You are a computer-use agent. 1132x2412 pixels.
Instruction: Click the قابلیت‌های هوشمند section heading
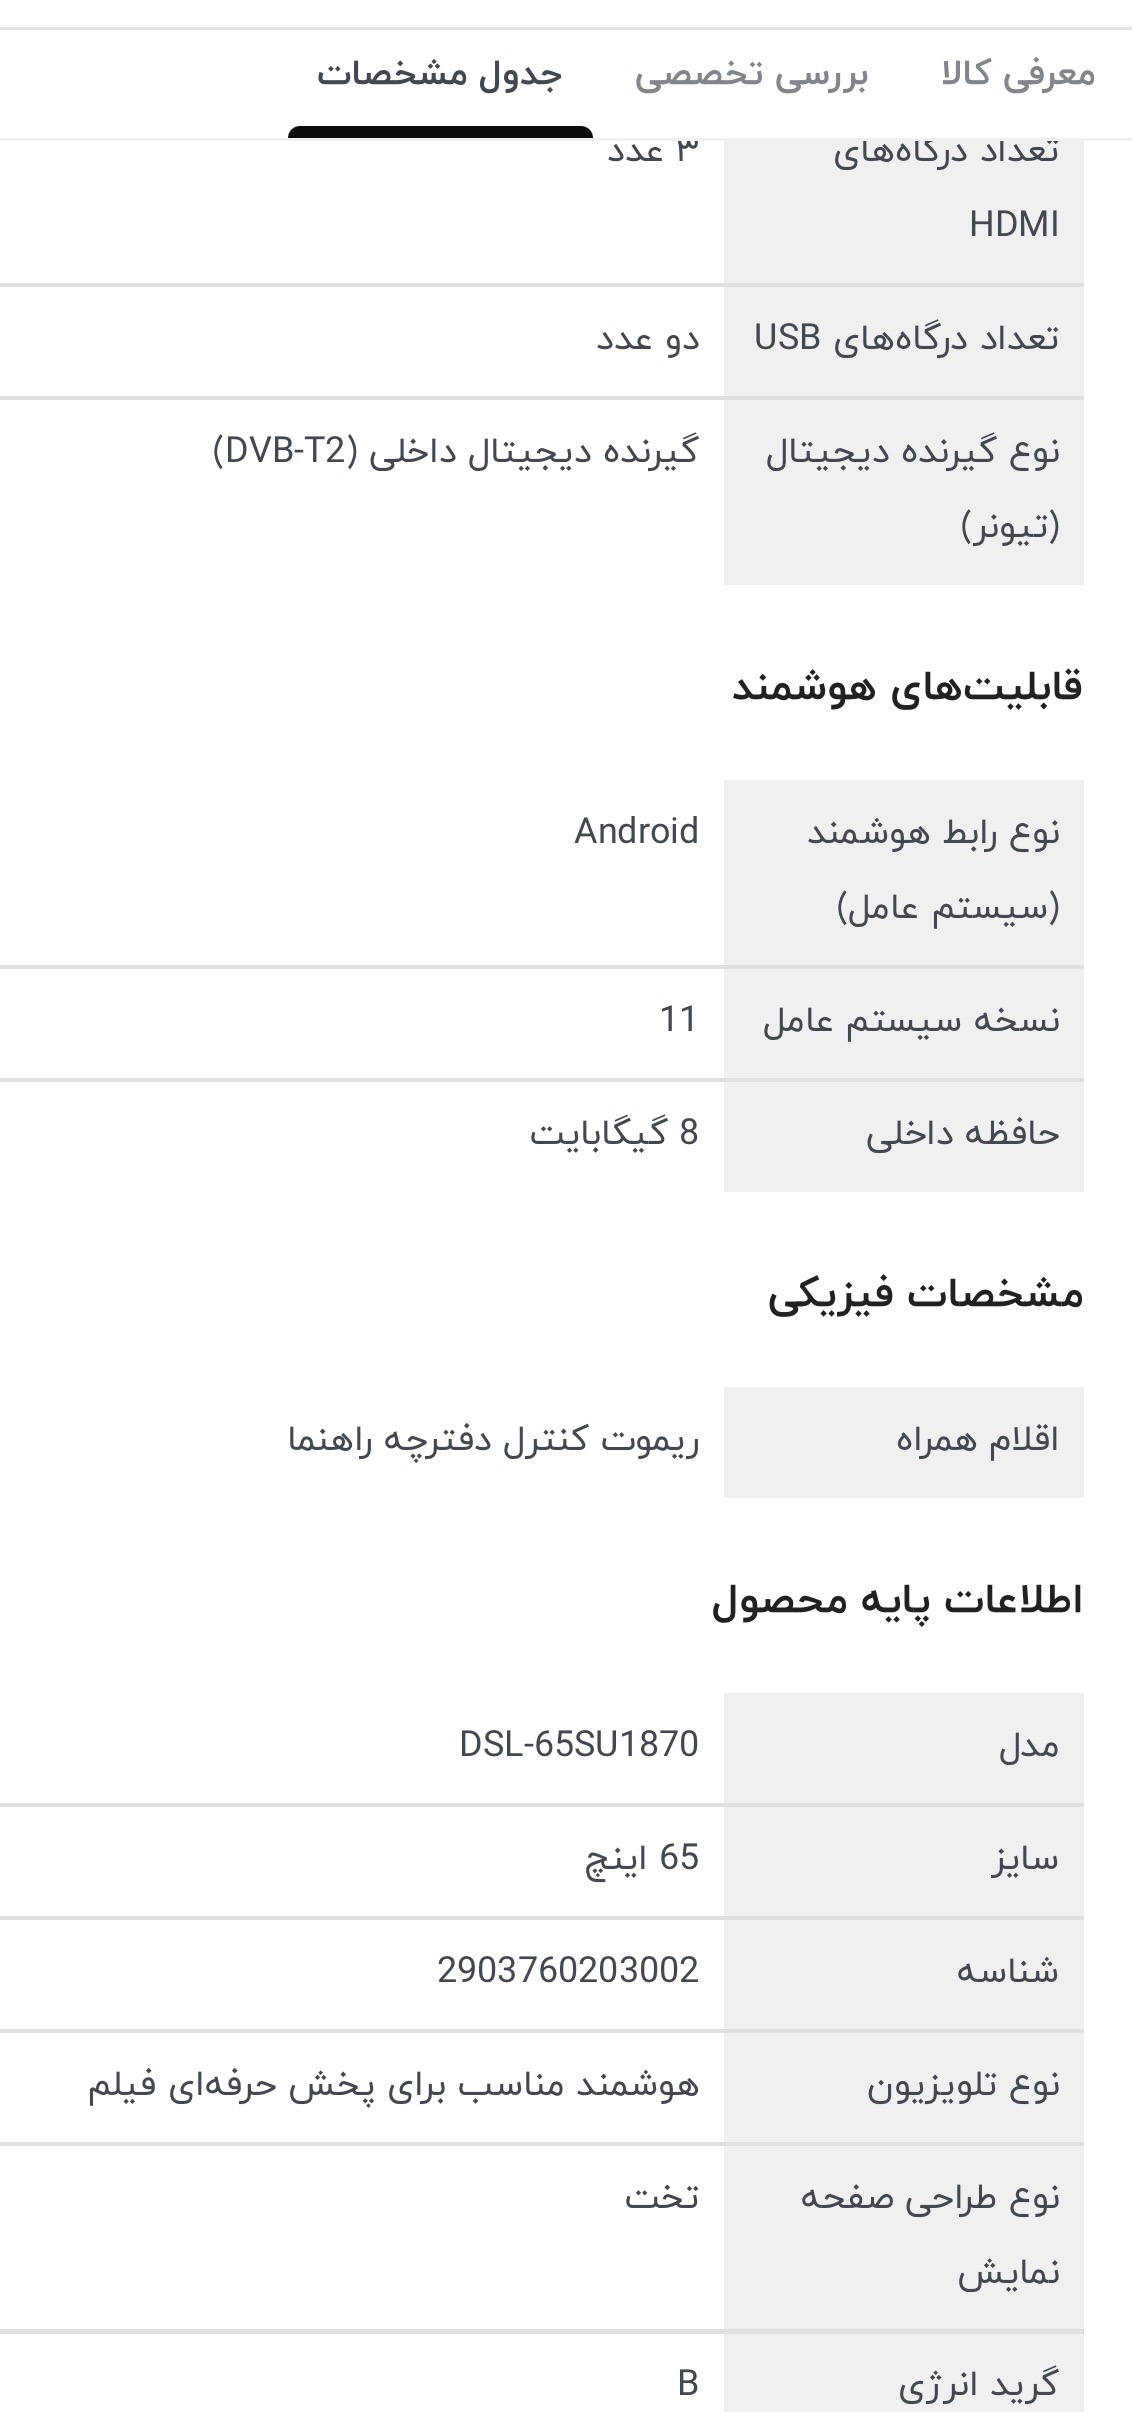(907, 688)
